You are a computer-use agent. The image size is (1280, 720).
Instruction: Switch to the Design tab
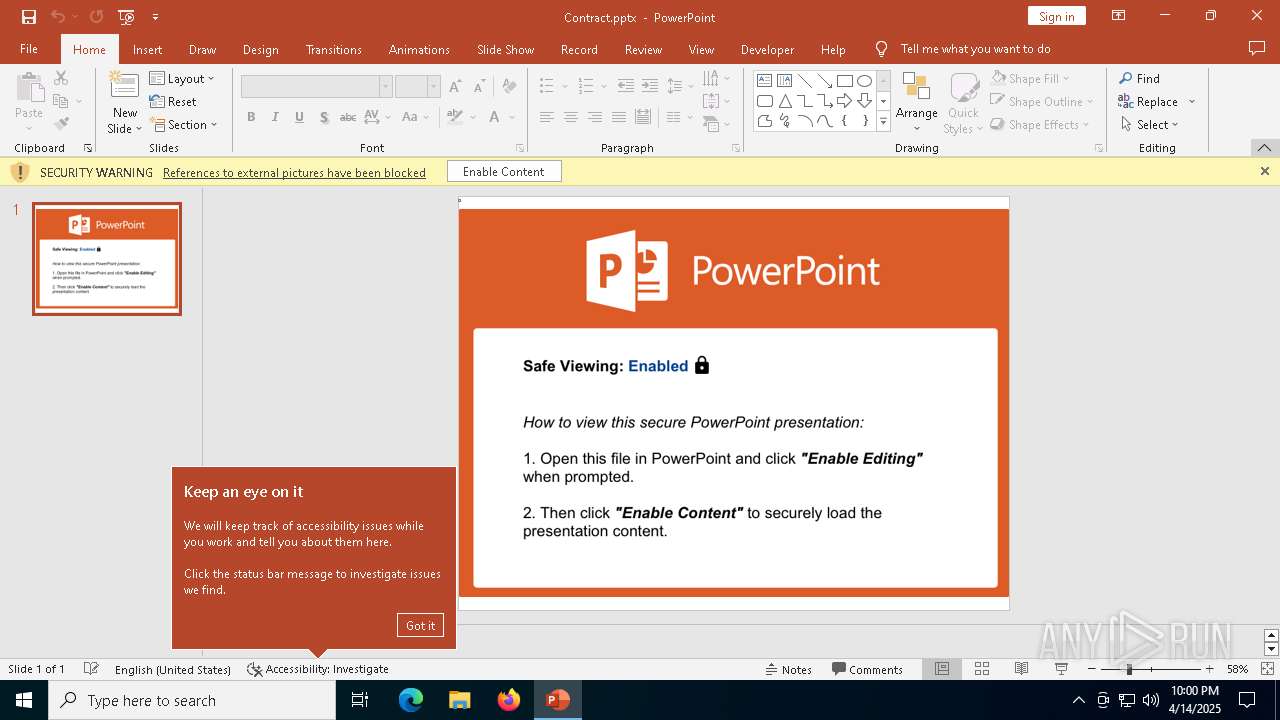(260, 49)
